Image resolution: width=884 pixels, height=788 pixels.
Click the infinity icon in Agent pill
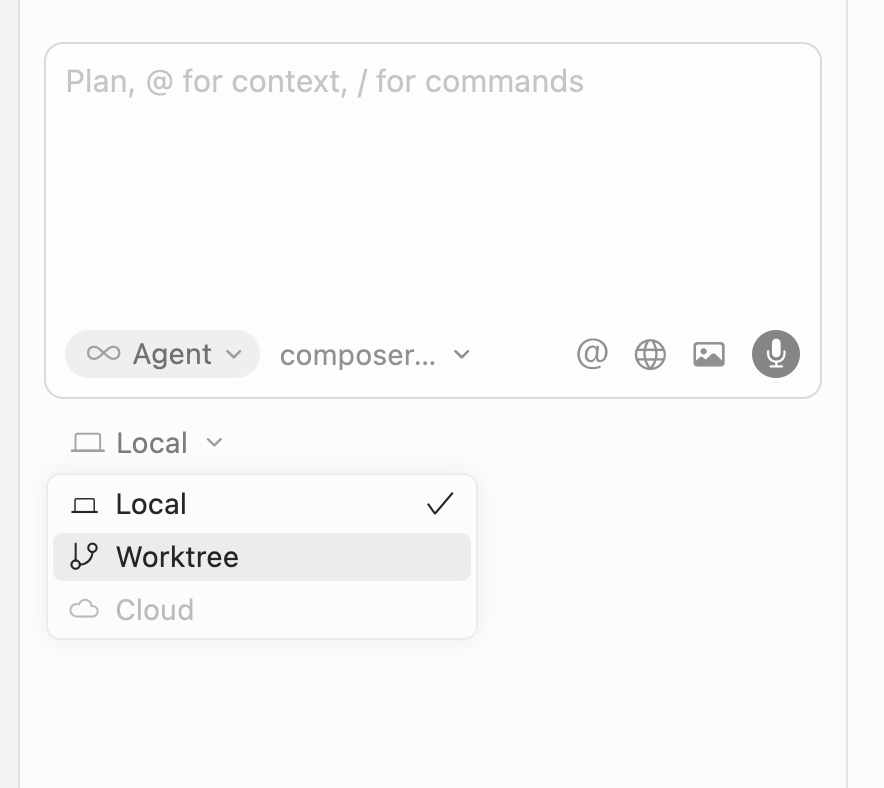[x=103, y=354]
